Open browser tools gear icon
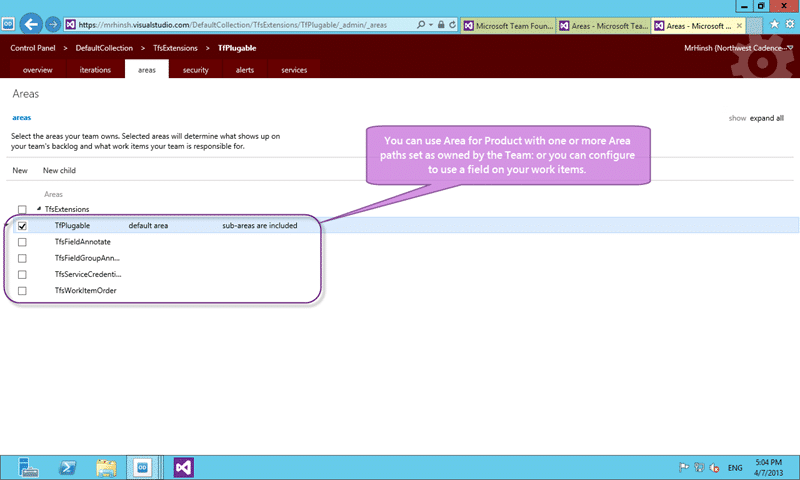Viewport: 800px width, 480px height. pyautogui.click(x=790, y=24)
